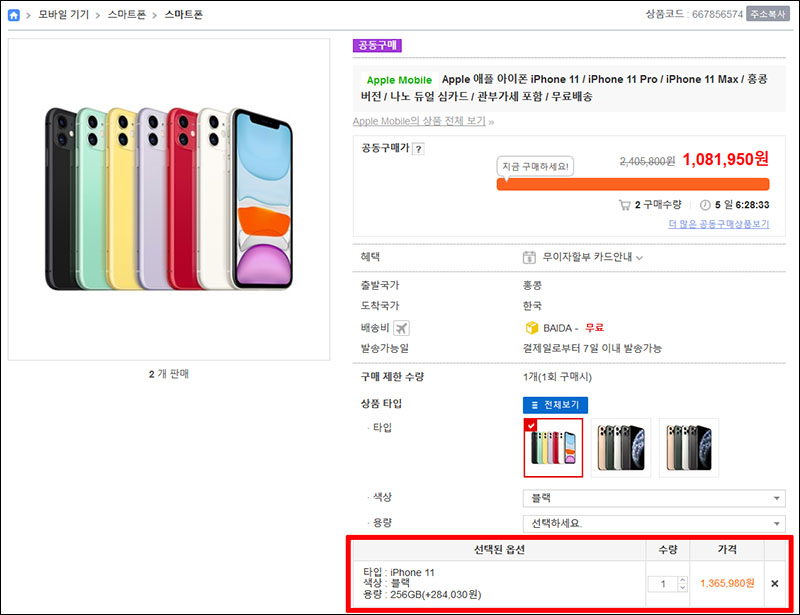Viewport: 800px width, 615px height.
Task: Click 전체보기 product type button
Action: 555,405
